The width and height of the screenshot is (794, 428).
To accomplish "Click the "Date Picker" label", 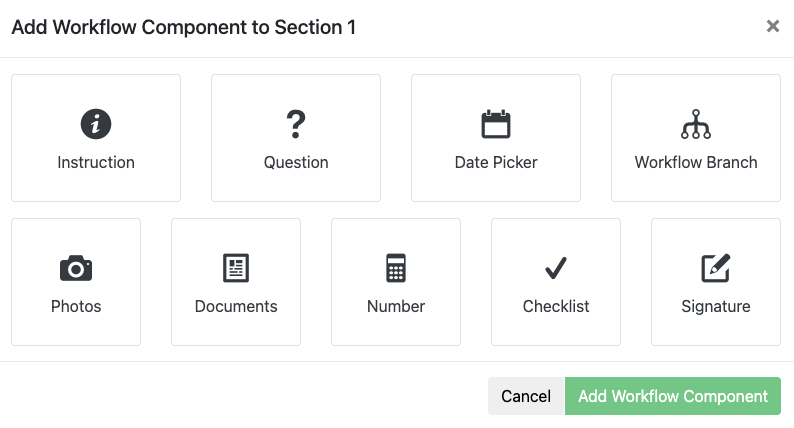I will [496, 162].
